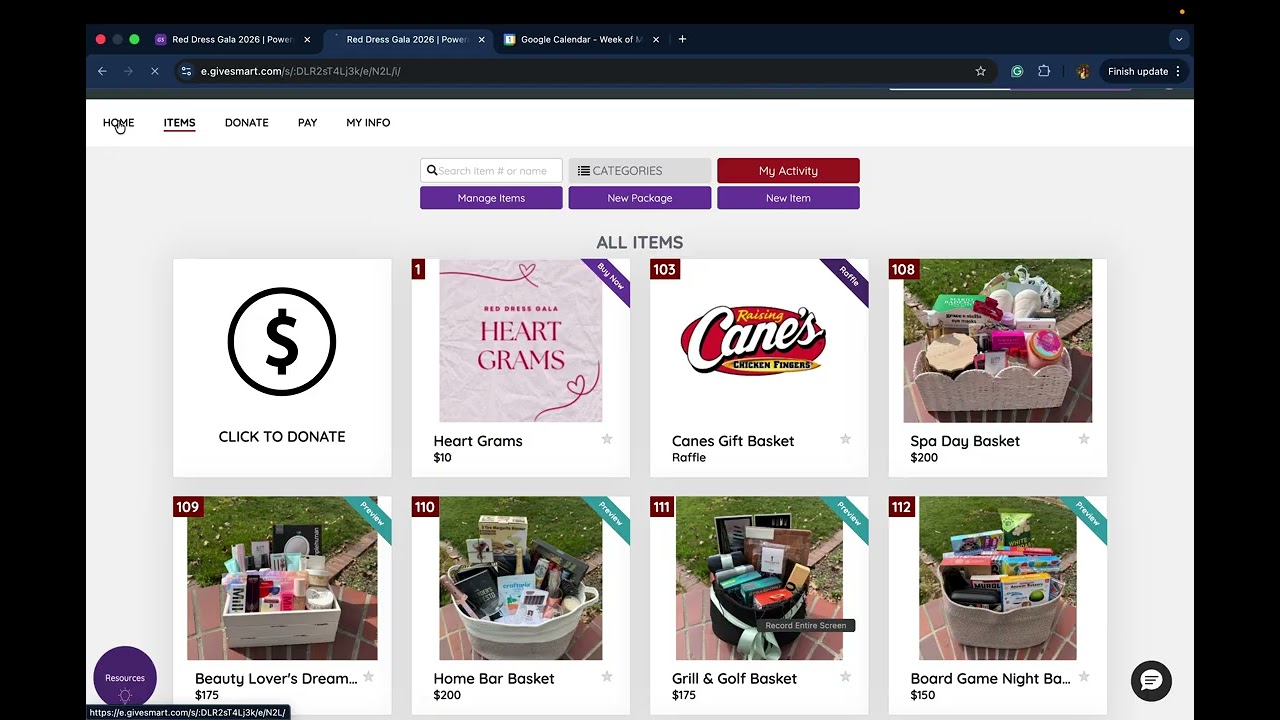1280x720 pixels.
Task: Switch to first Red Dress Gala tab
Action: pos(232,39)
